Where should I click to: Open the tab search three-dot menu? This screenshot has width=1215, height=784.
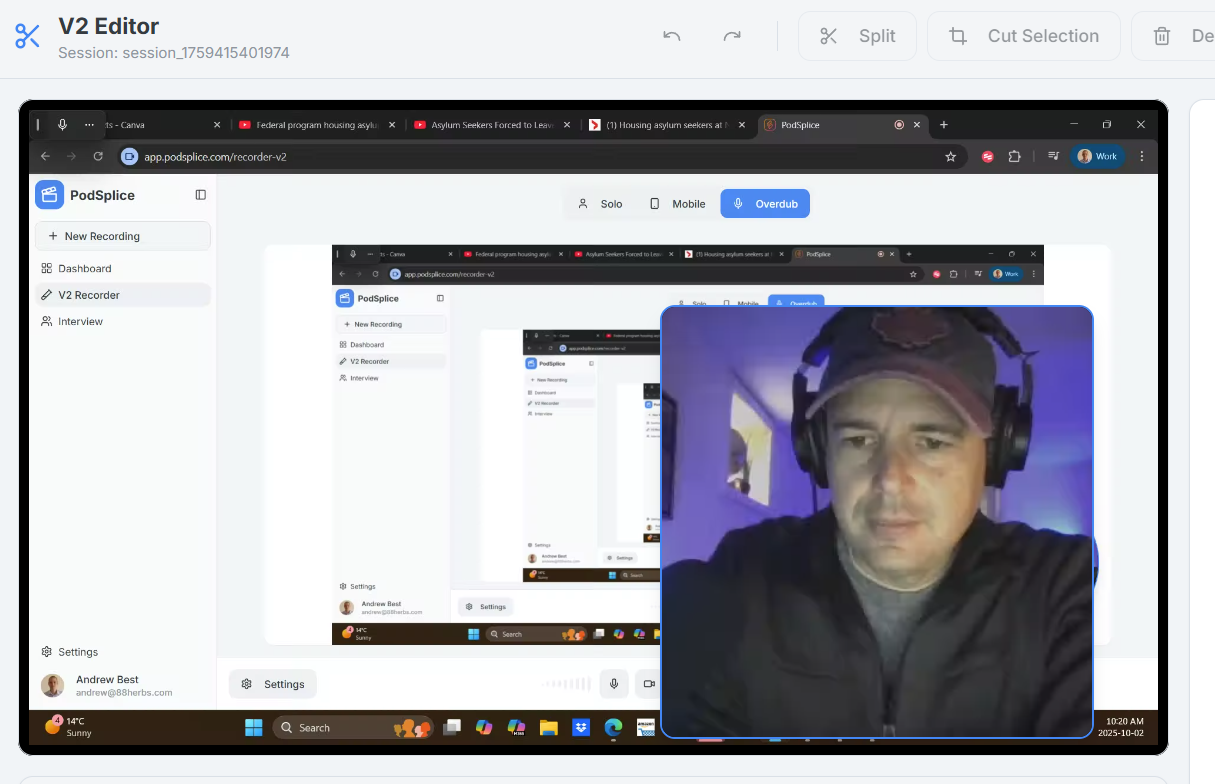[89, 125]
